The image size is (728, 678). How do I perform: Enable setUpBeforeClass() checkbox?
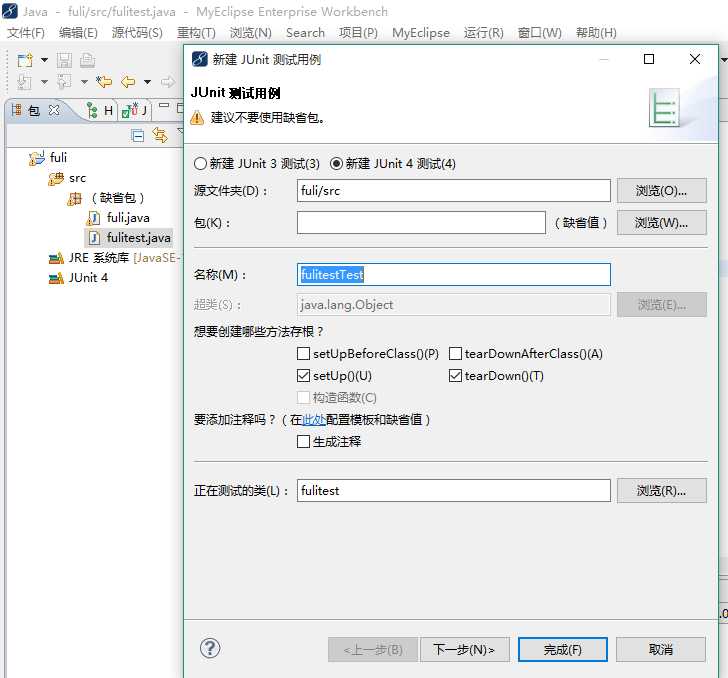coord(303,354)
